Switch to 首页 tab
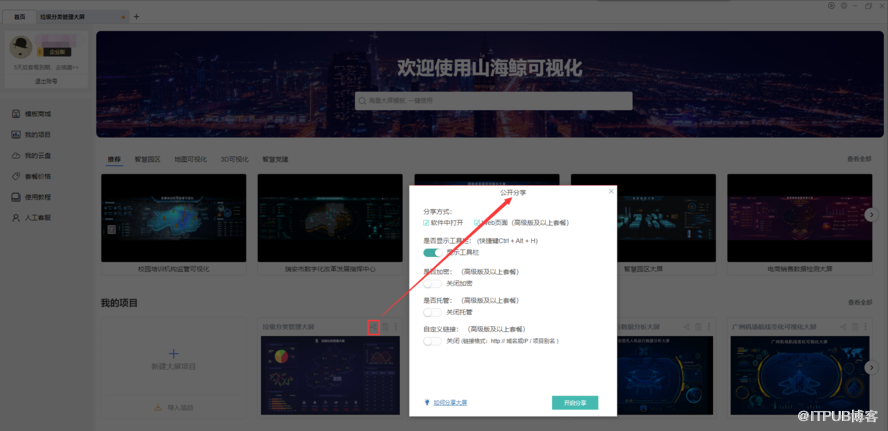Screen dimensions: 888x431 click(20, 17)
